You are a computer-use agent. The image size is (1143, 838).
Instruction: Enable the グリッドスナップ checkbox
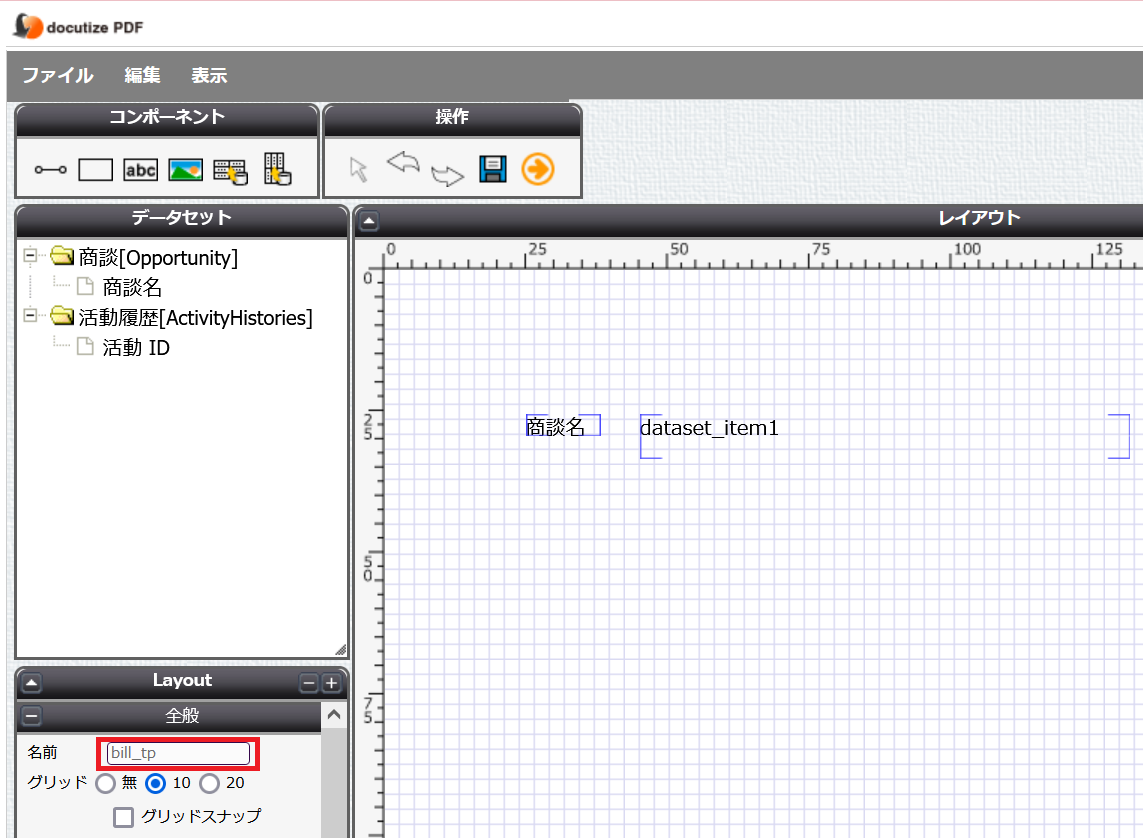(x=123, y=818)
